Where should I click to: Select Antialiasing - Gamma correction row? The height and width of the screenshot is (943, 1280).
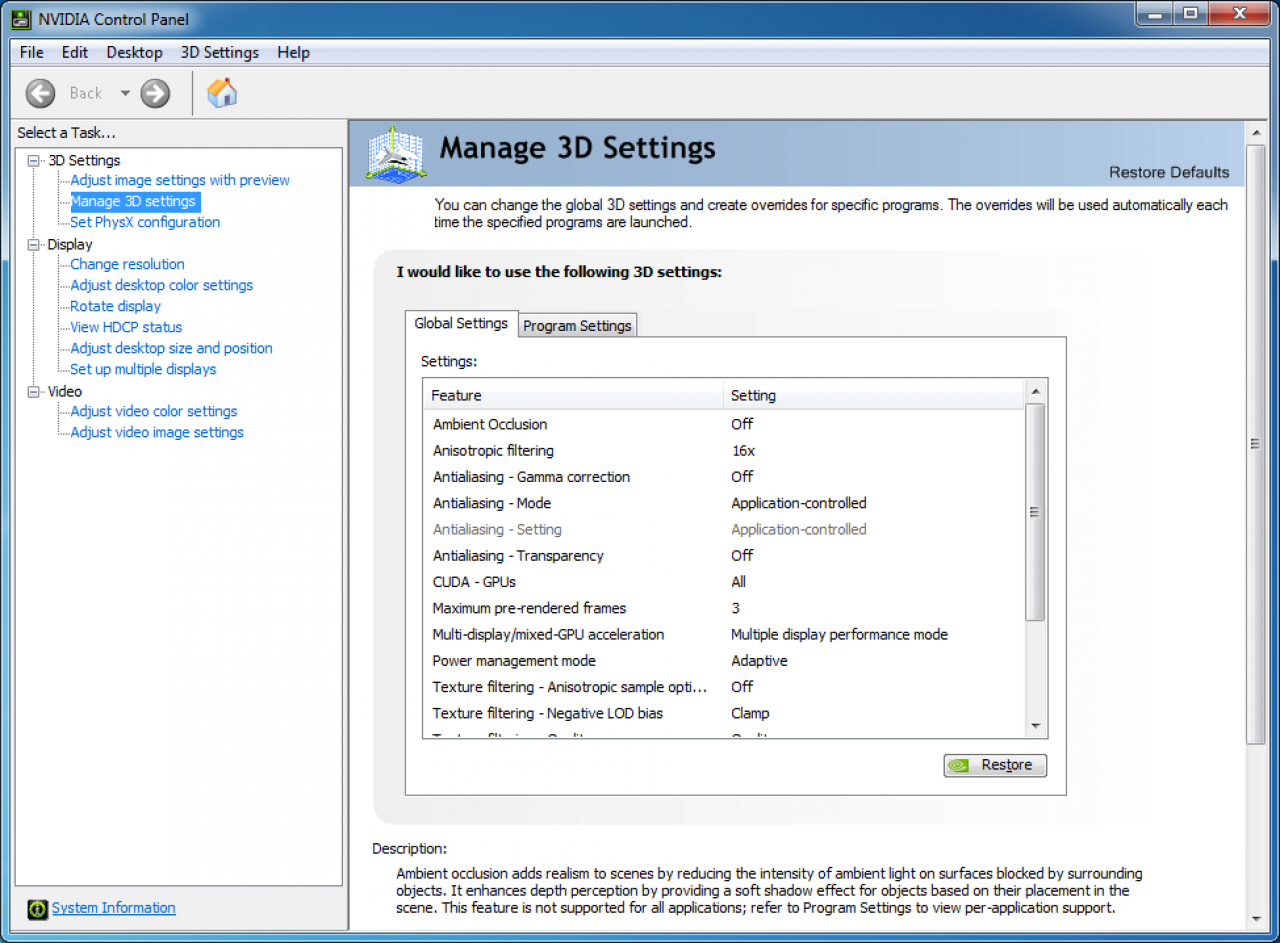(x=724, y=477)
